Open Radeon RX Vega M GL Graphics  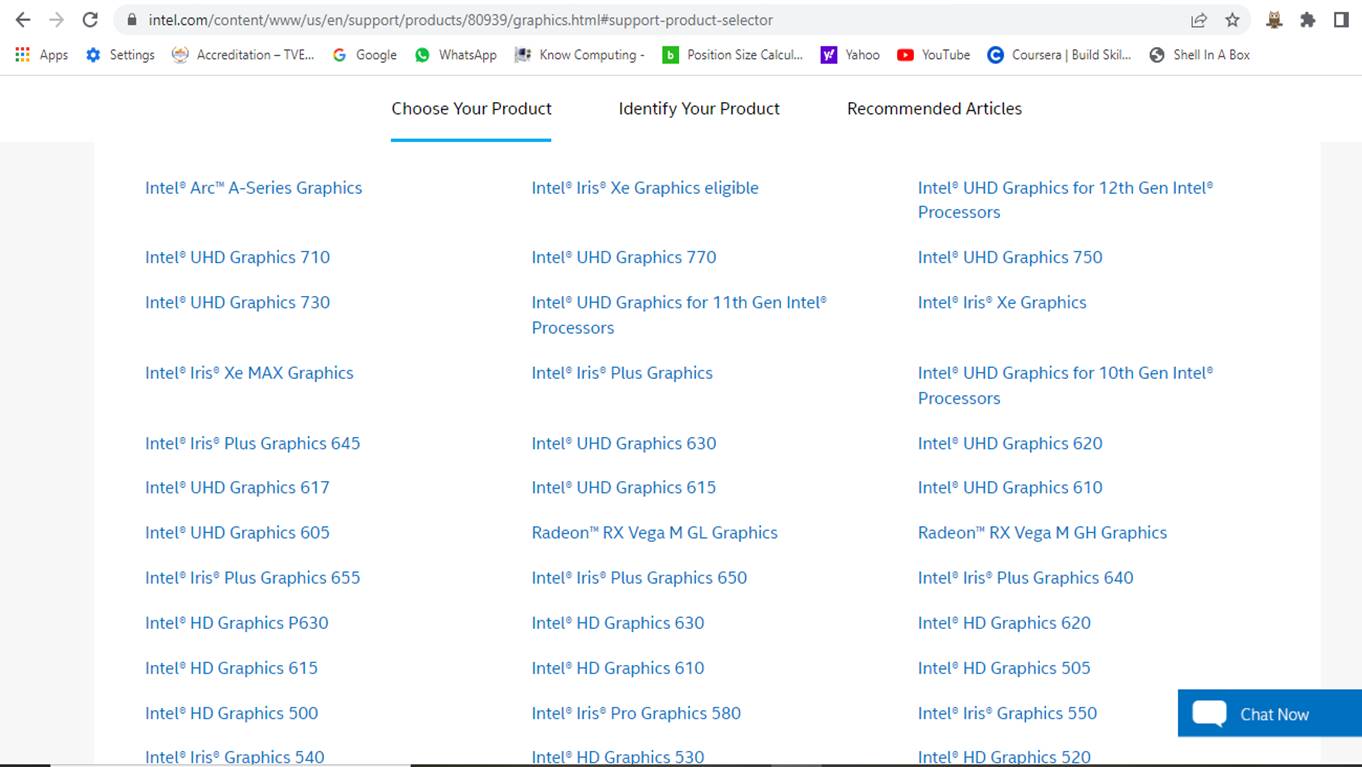click(654, 533)
